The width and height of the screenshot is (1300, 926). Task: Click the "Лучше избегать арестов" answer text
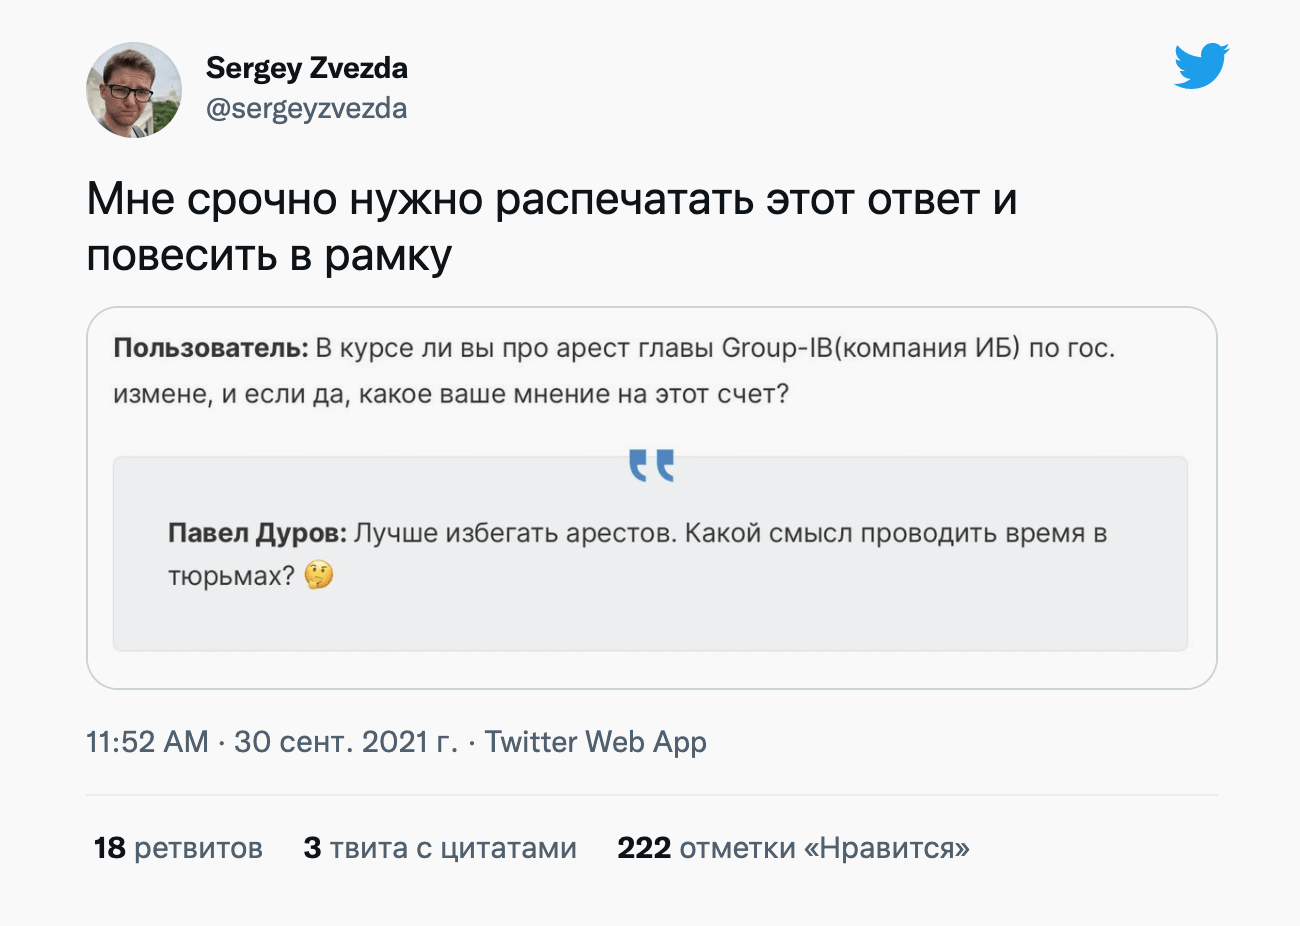coord(515,533)
